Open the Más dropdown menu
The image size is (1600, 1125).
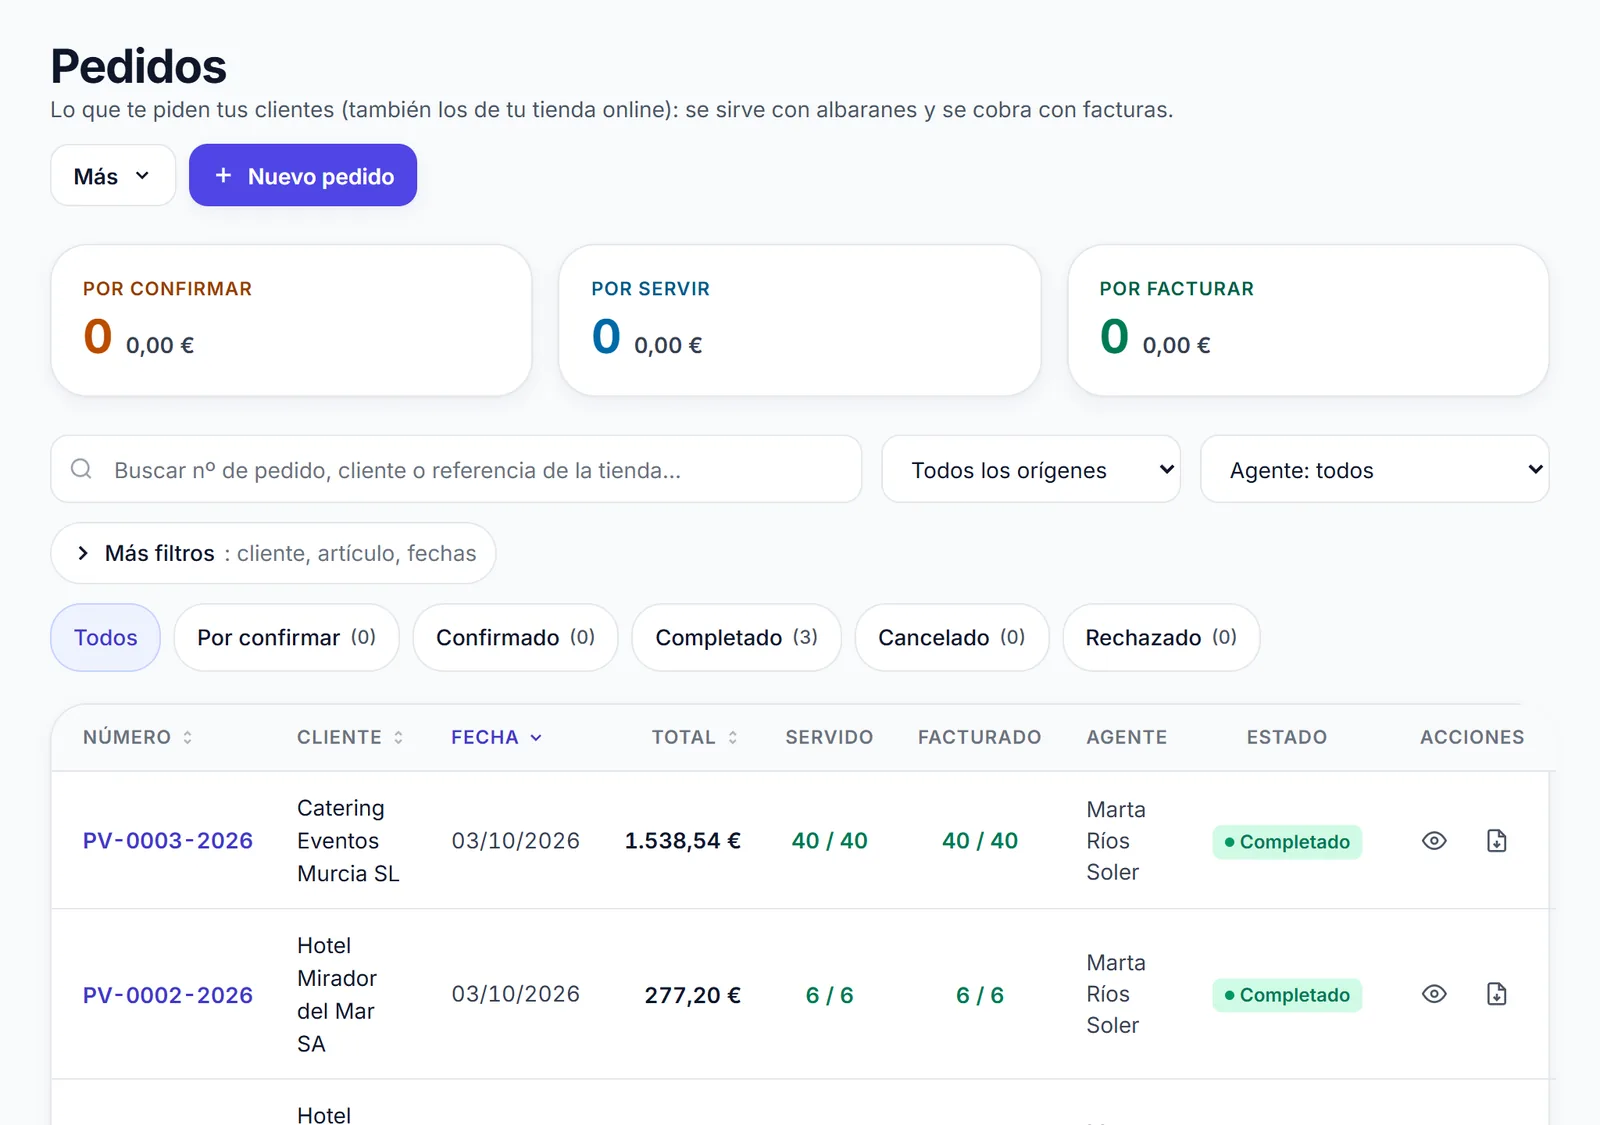coord(113,176)
